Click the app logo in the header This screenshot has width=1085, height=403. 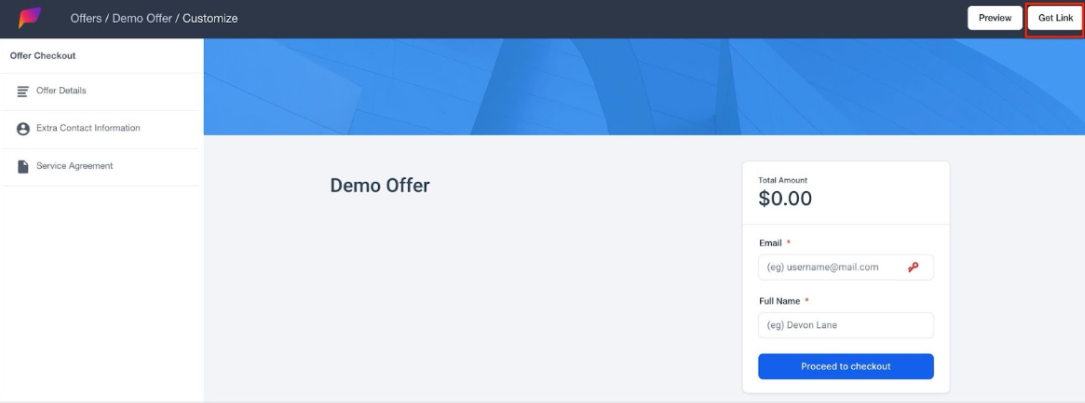coord(30,18)
